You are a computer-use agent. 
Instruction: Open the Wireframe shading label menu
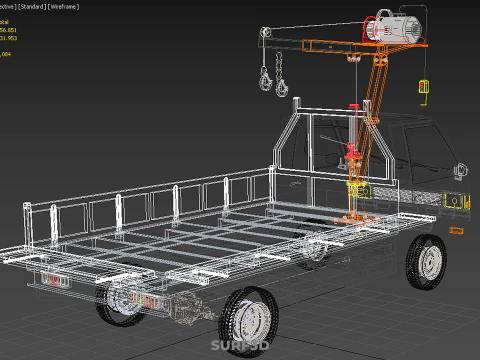pos(64,7)
